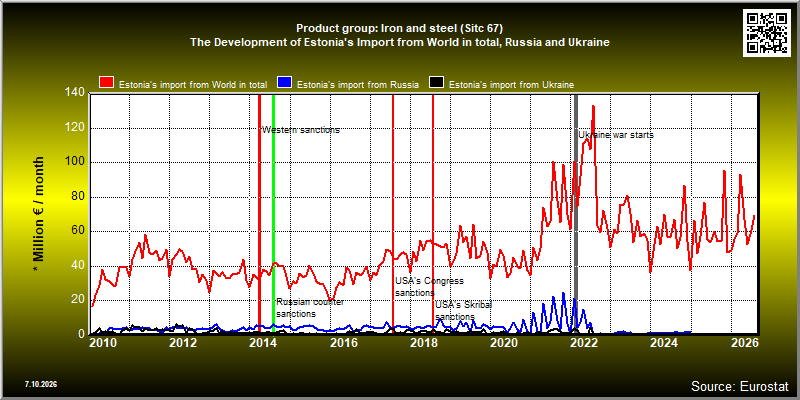This screenshot has width=800, height=400.
Task: Click the 20 y-axis value
Action: [x=79, y=300]
